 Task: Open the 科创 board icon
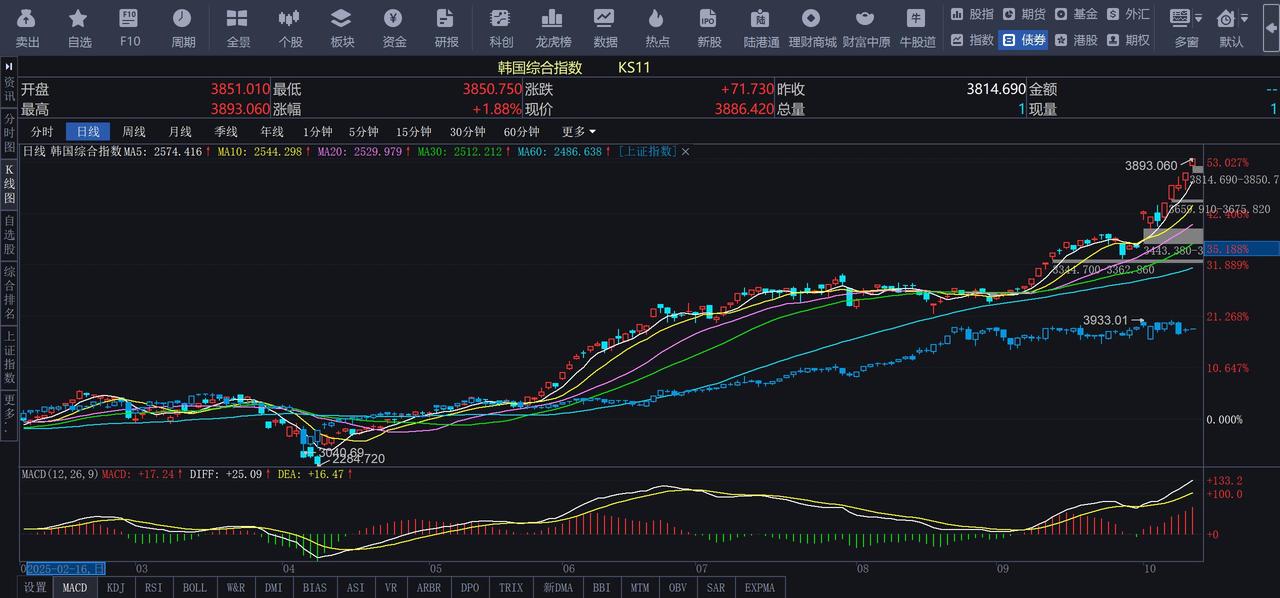point(501,19)
